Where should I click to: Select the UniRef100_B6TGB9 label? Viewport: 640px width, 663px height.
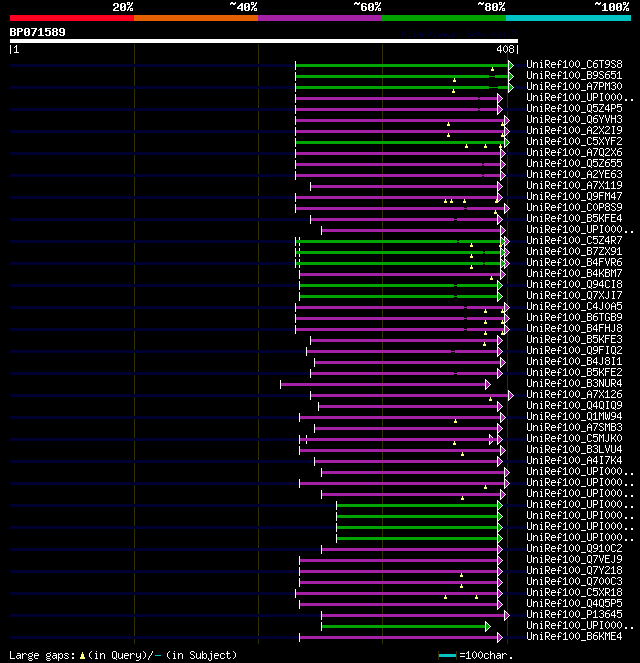point(574,317)
